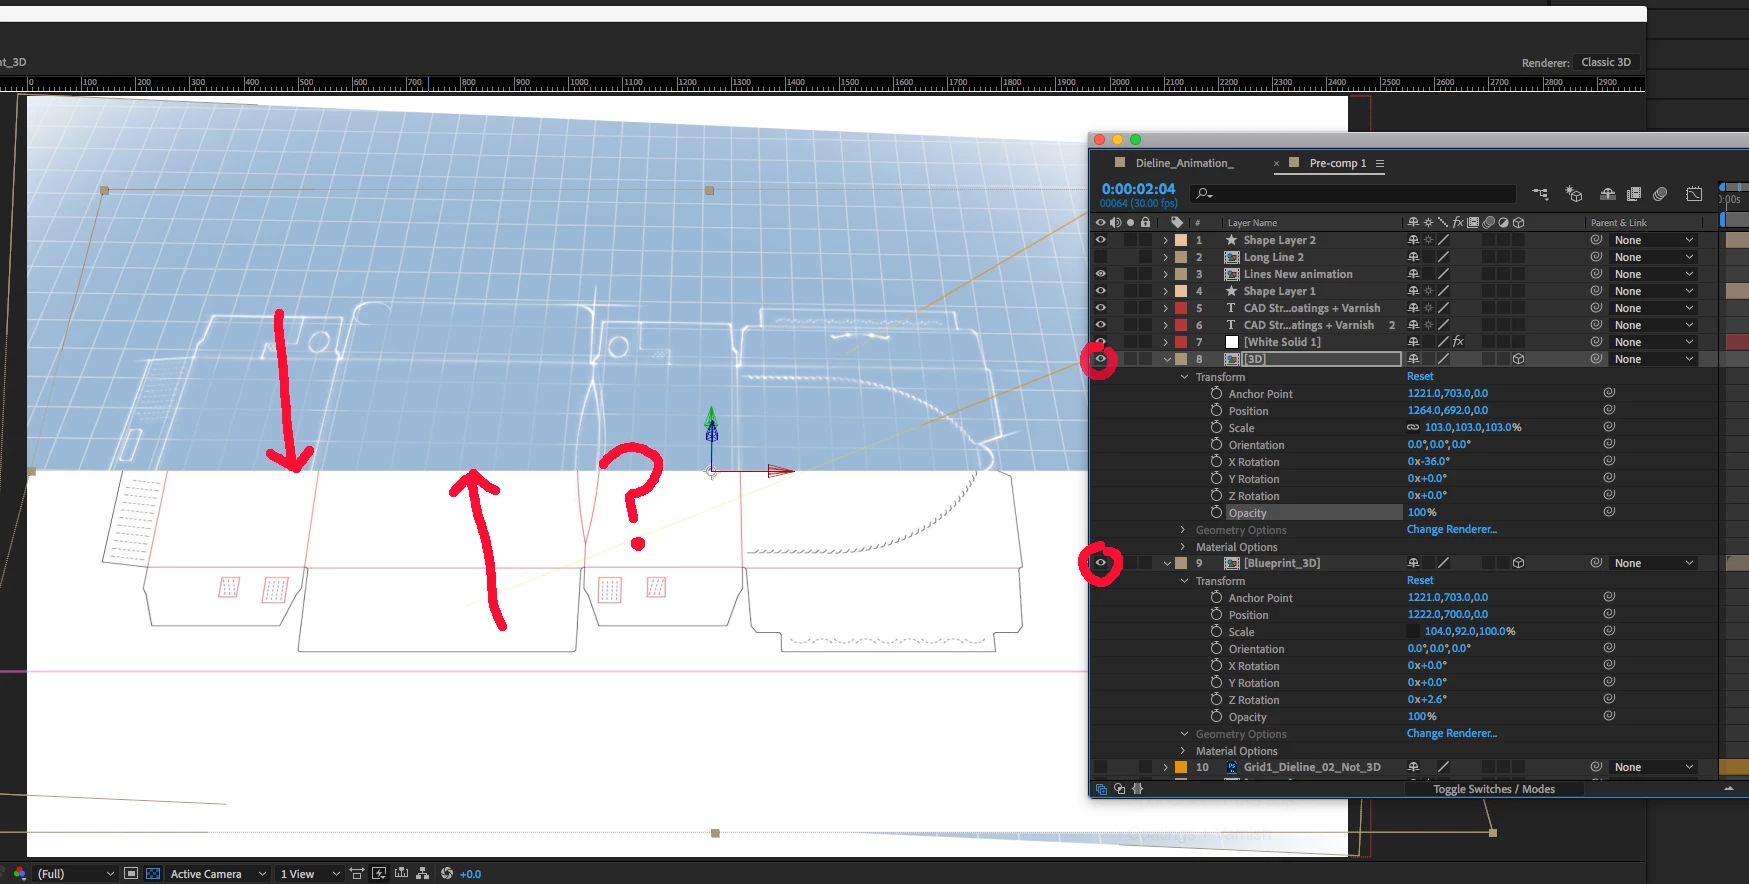Image resolution: width=1749 pixels, height=884 pixels.
Task: Click the audio column header icon
Action: click(x=1115, y=223)
